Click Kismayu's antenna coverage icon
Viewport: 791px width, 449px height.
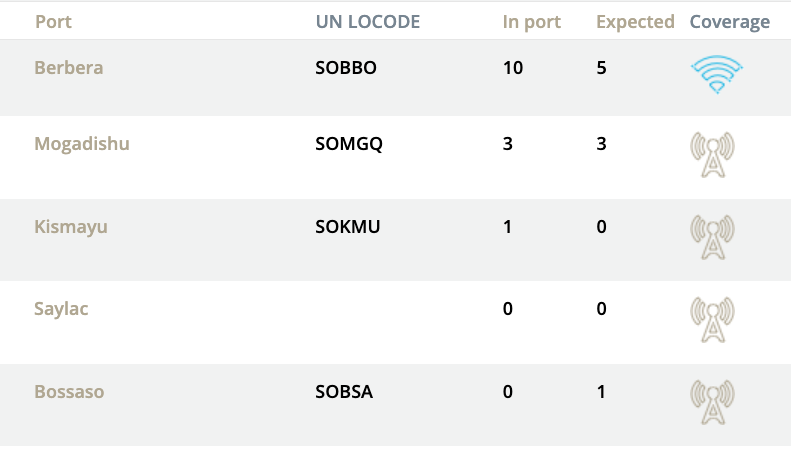pos(712,238)
